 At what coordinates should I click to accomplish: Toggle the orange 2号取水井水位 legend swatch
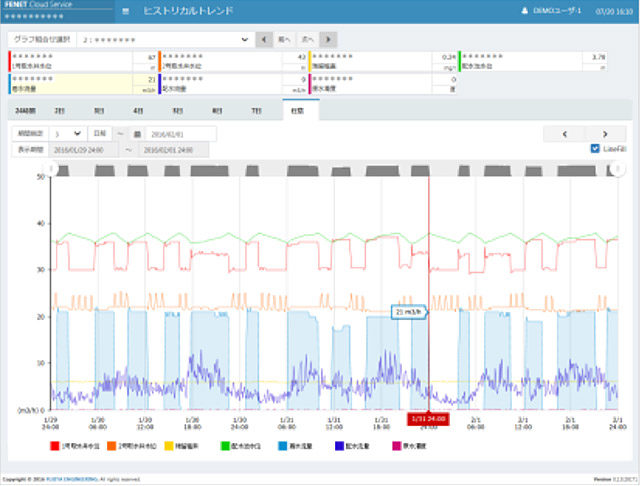111,446
